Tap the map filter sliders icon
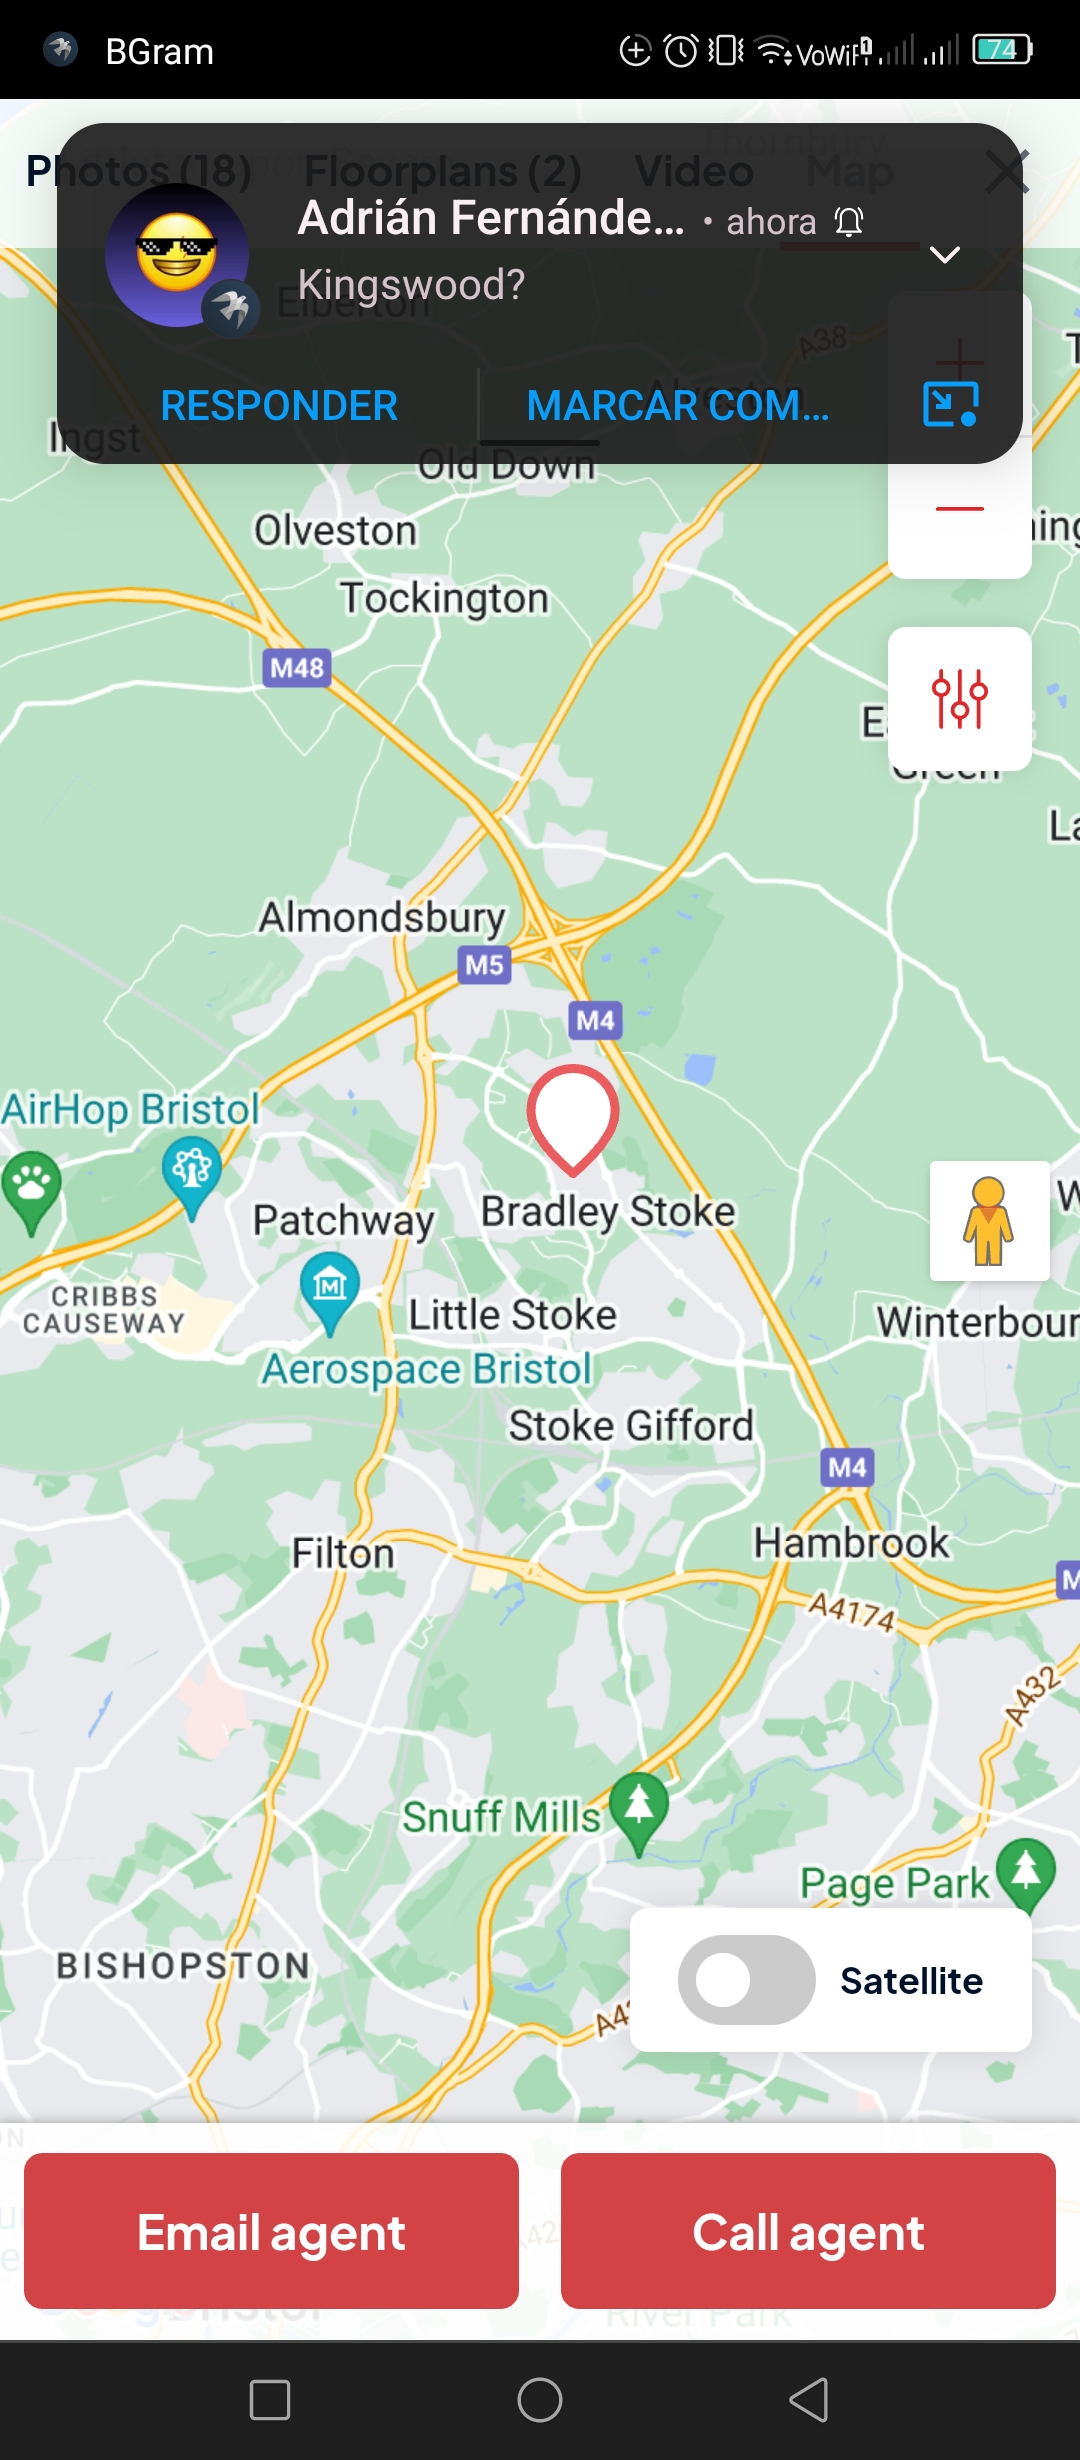The height and width of the screenshot is (2460, 1080). (x=959, y=698)
